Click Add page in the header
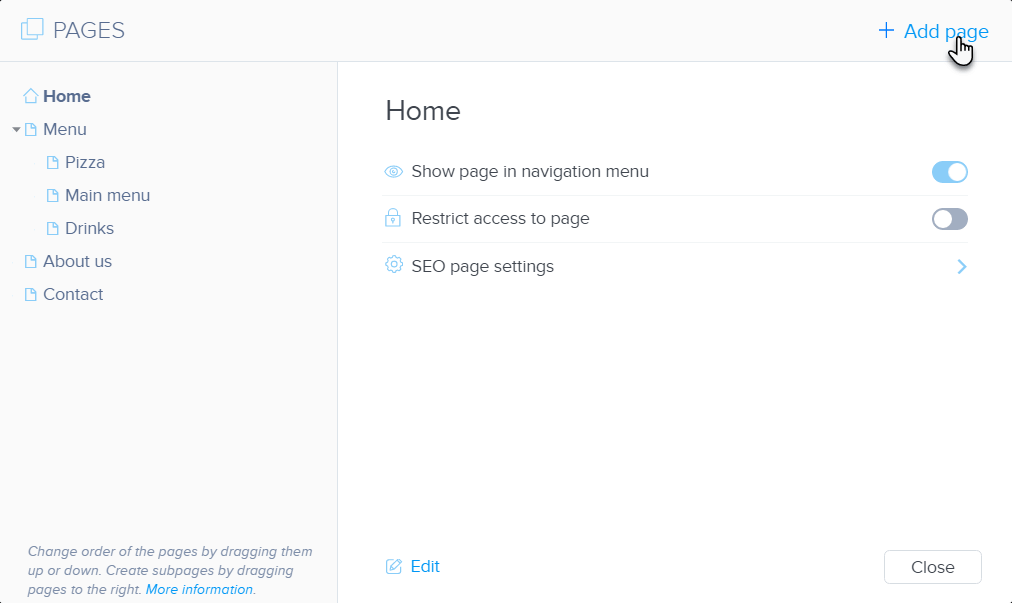Image resolution: width=1012 pixels, height=603 pixels. coord(933,31)
